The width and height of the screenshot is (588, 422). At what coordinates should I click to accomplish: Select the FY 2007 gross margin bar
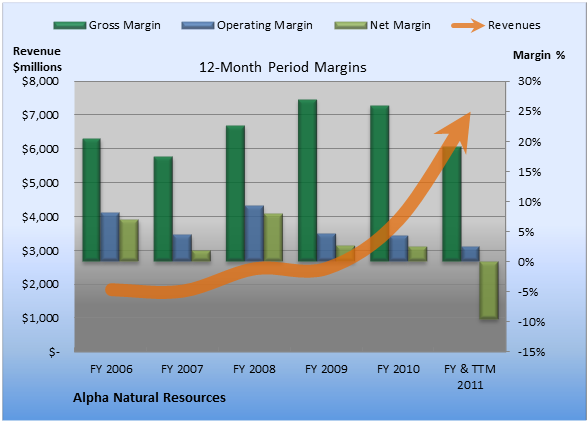(x=164, y=209)
